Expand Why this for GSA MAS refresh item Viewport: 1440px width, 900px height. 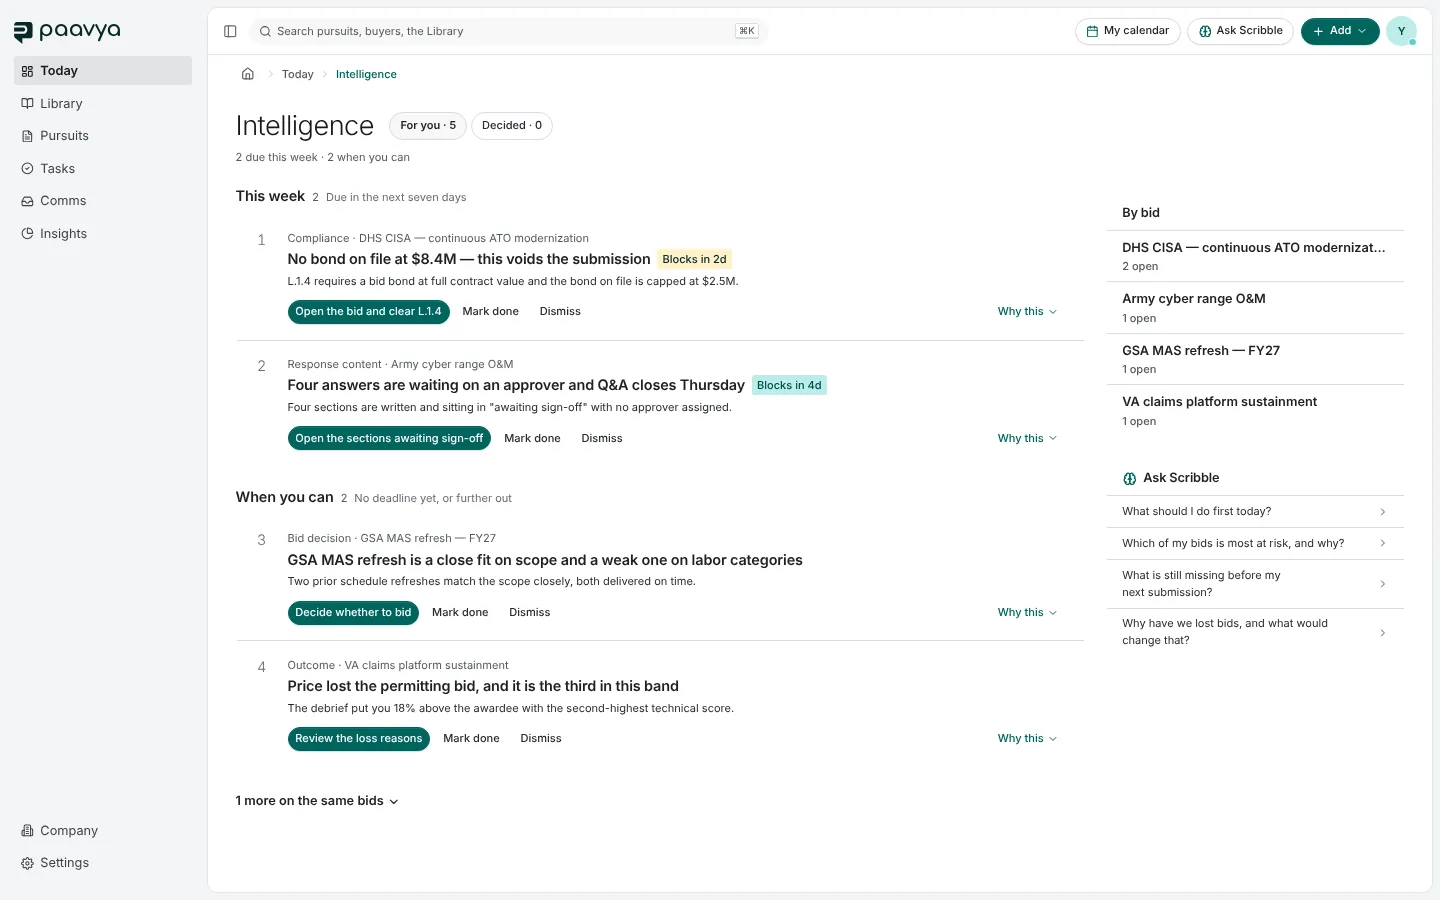[x=1027, y=612]
